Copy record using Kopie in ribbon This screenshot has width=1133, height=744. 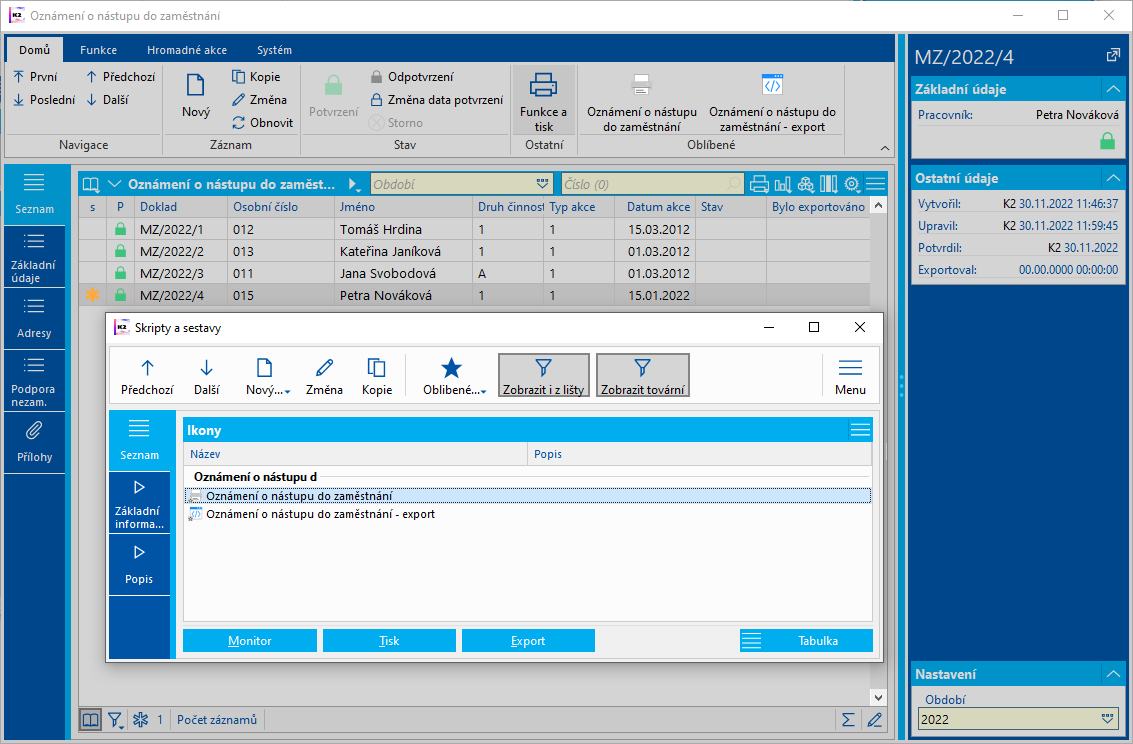pyautogui.click(x=256, y=77)
